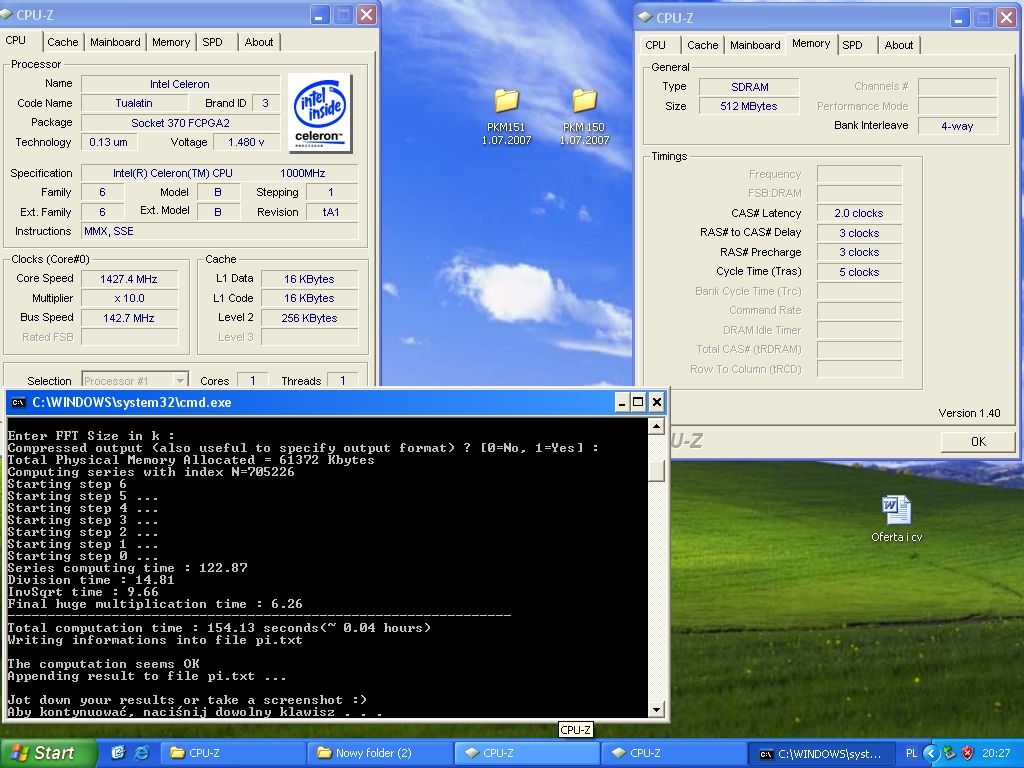Click the CAS# Latency 2.0 clocks field
1024x768 pixels.
[859, 214]
